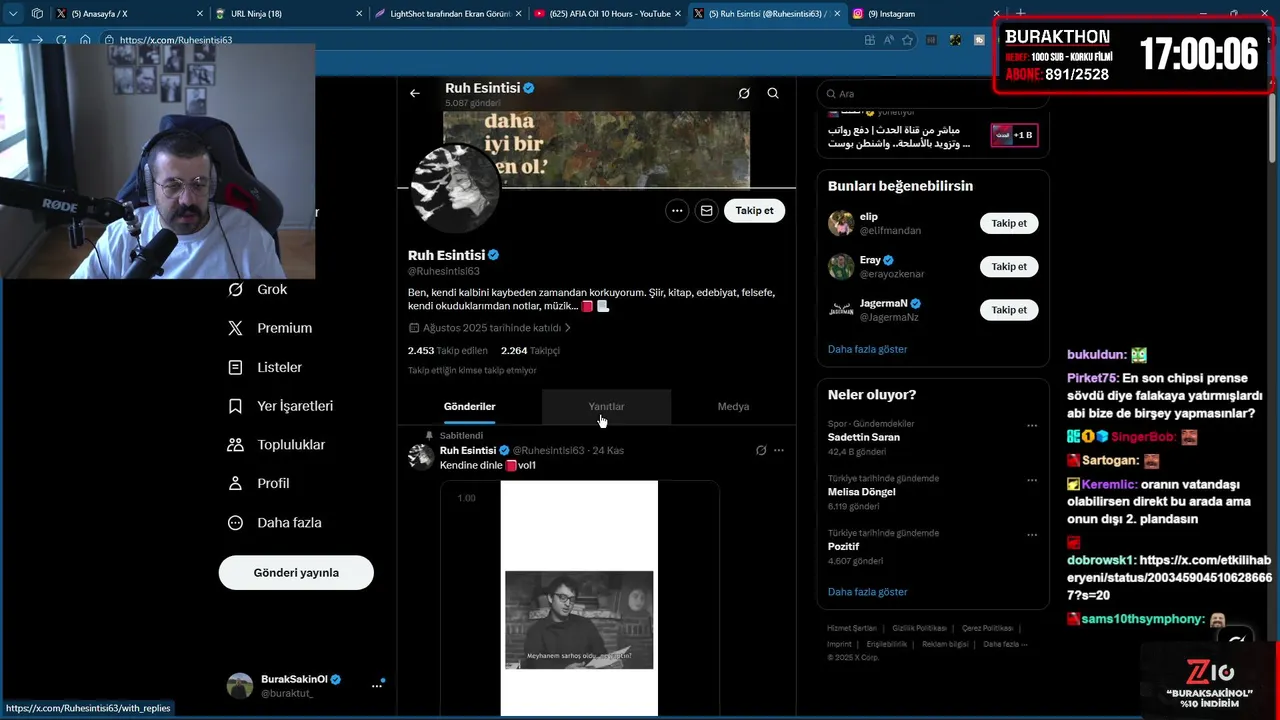The image size is (1280, 720).
Task: Play the pinned post video thumbnail
Action: pos(579,598)
